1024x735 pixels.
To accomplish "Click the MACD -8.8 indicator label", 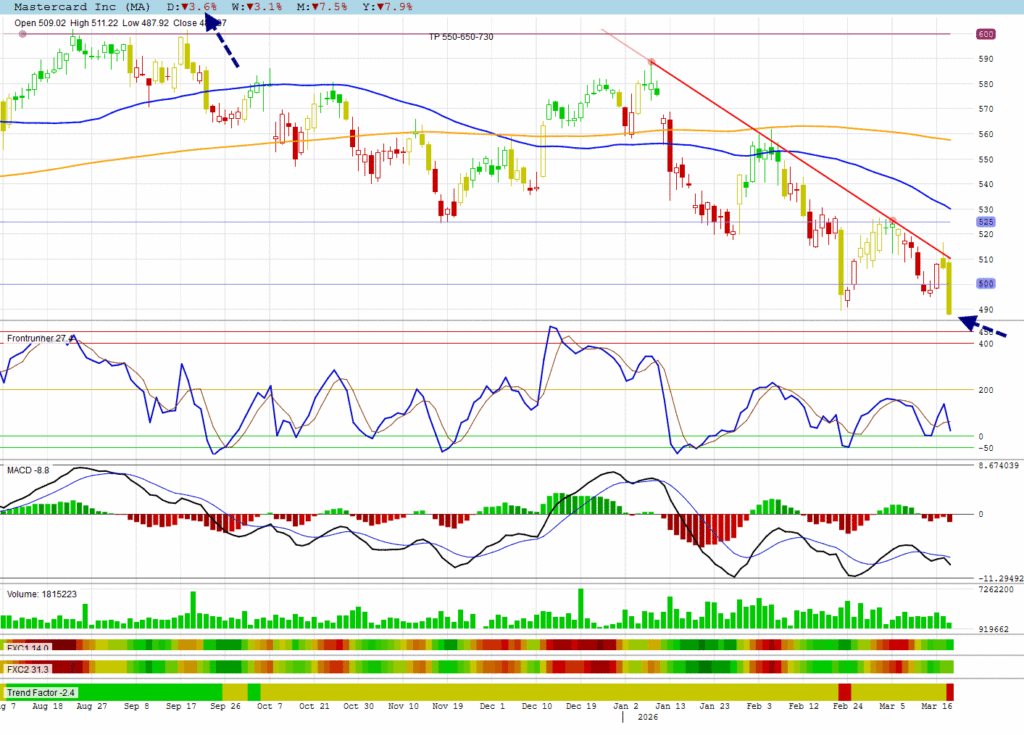I will point(28,469).
